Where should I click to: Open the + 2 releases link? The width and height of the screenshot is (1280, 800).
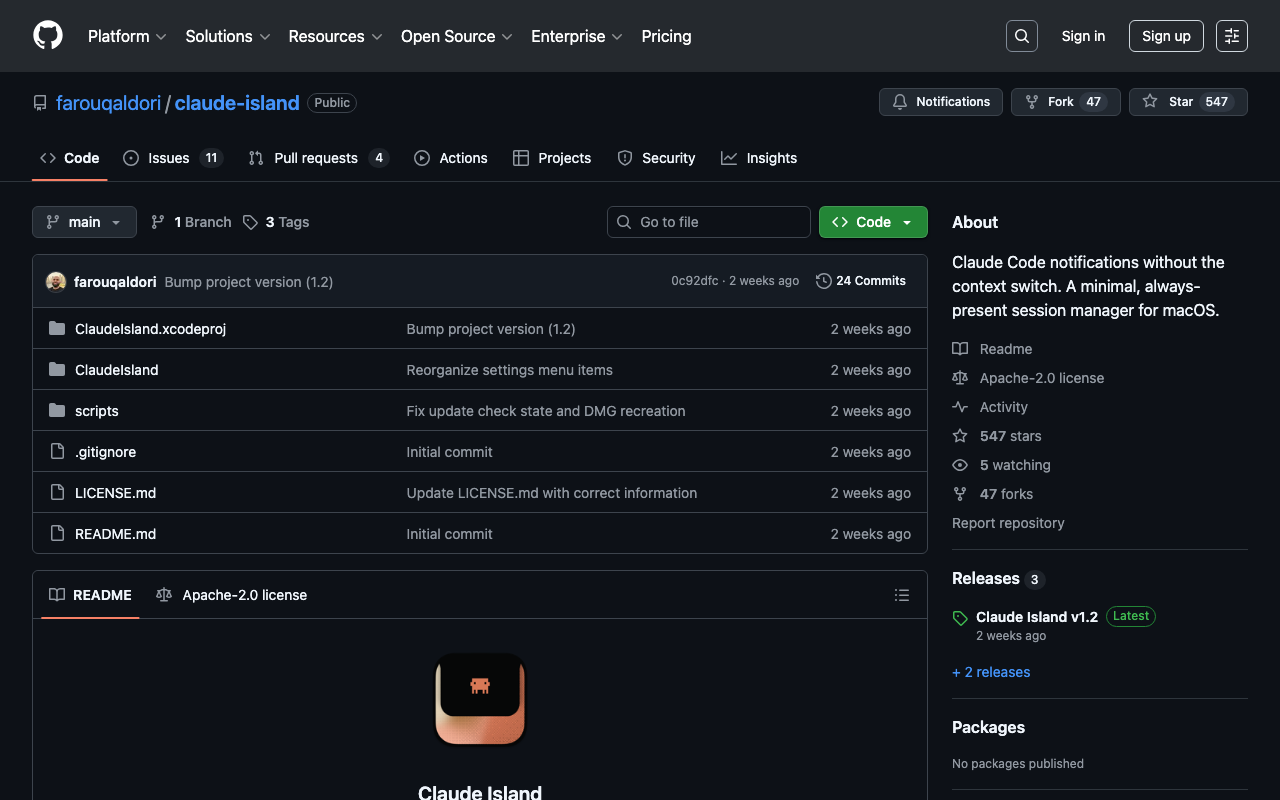[x=991, y=672]
